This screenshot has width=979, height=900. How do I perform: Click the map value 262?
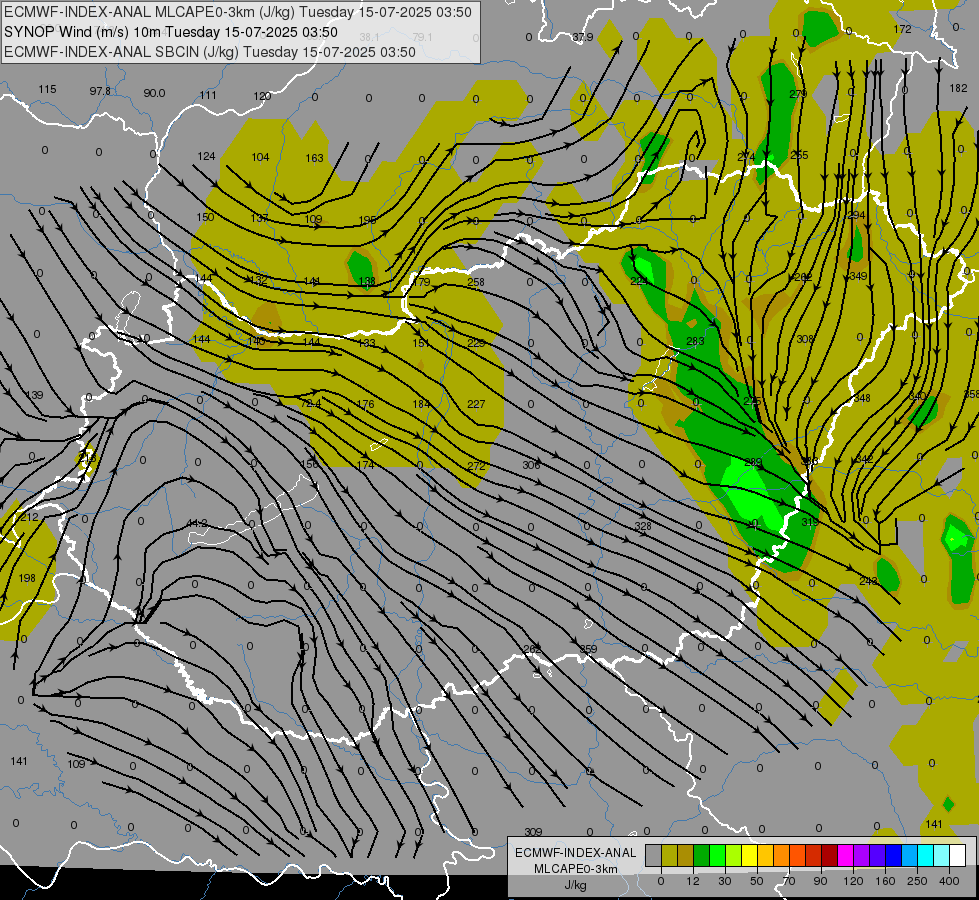click(532, 649)
